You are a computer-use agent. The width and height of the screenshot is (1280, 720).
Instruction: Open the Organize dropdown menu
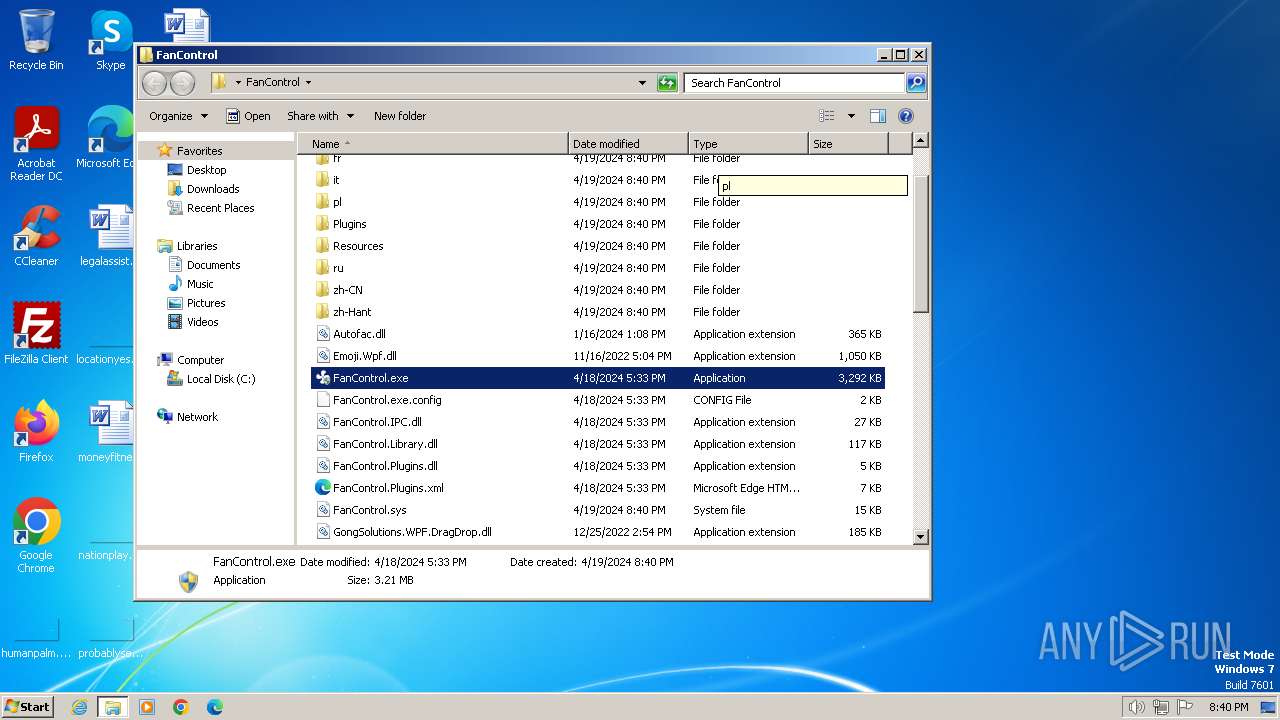point(179,116)
